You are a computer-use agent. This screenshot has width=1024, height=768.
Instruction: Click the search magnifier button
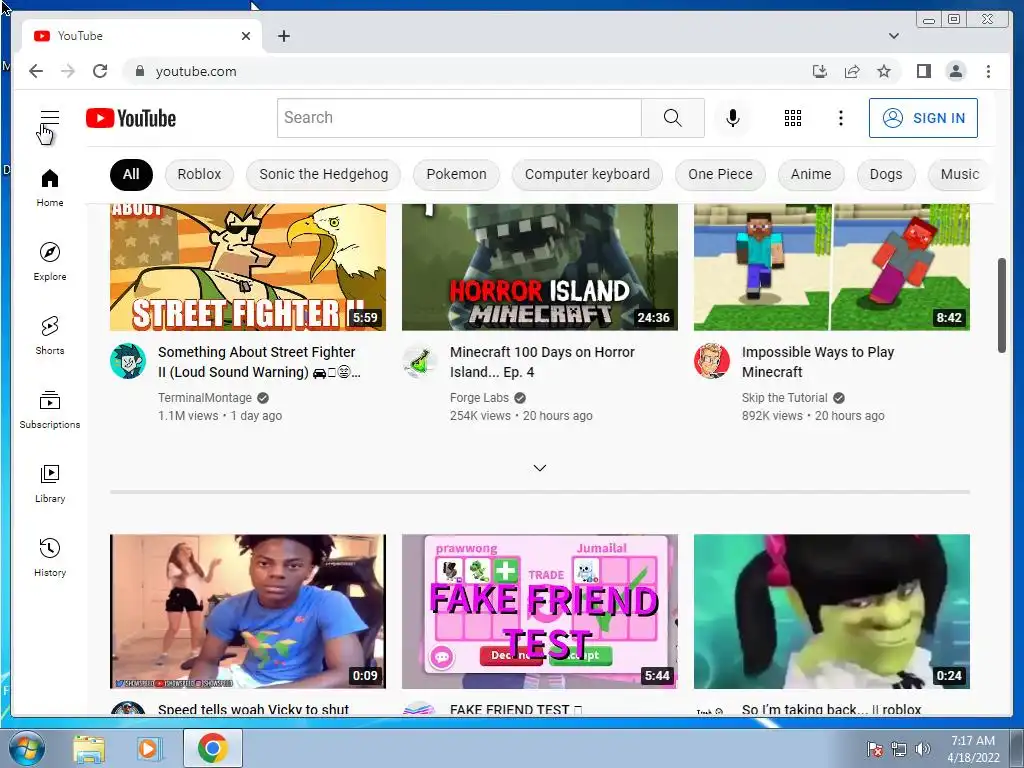pyautogui.click(x=673, y=118)
